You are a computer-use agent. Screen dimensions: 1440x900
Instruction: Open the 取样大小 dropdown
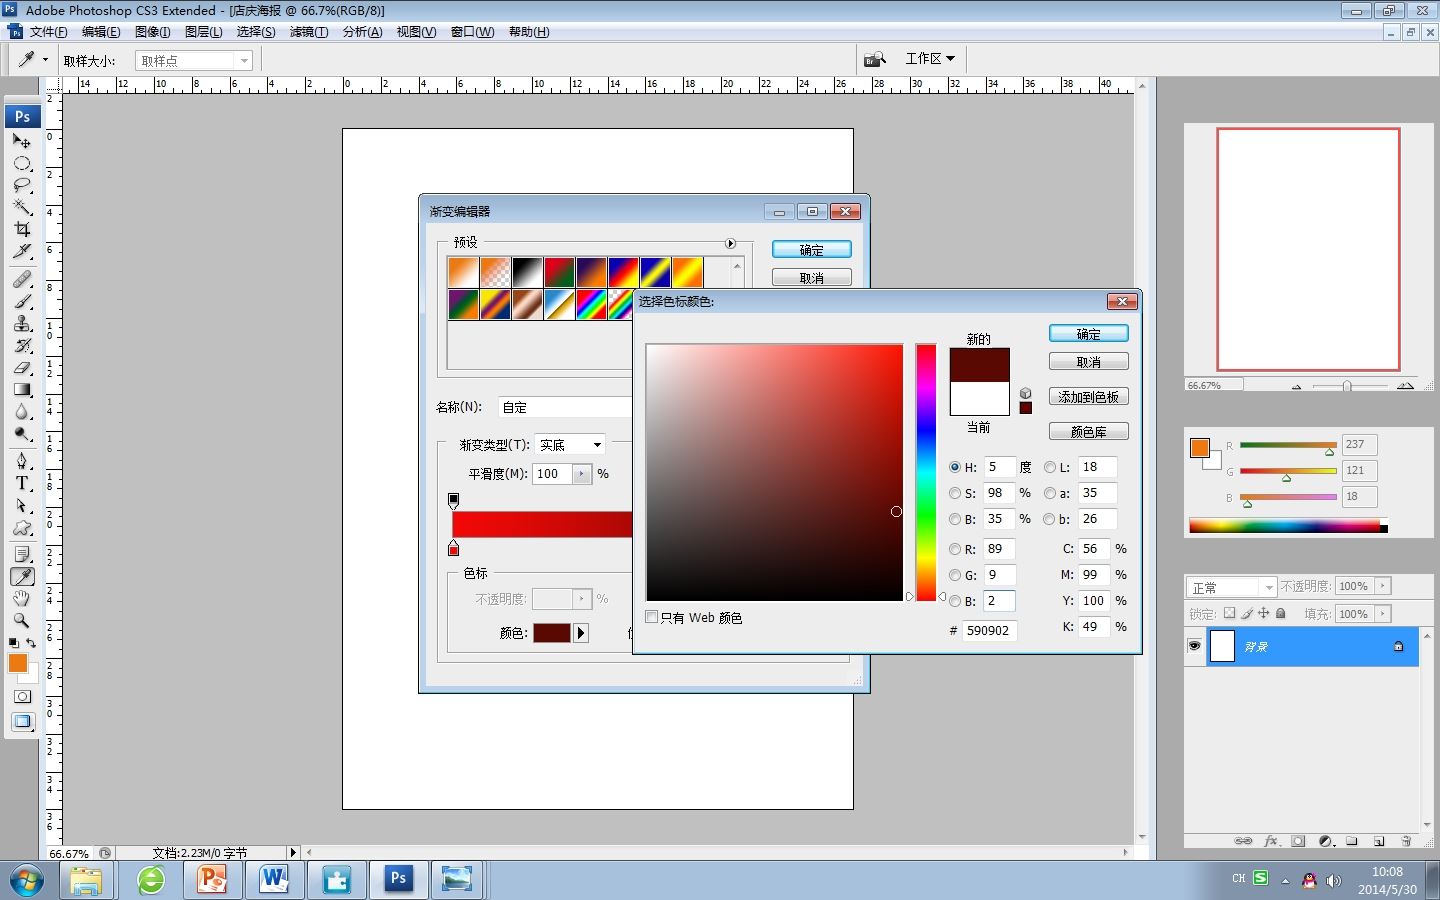[x=194, y=60]
